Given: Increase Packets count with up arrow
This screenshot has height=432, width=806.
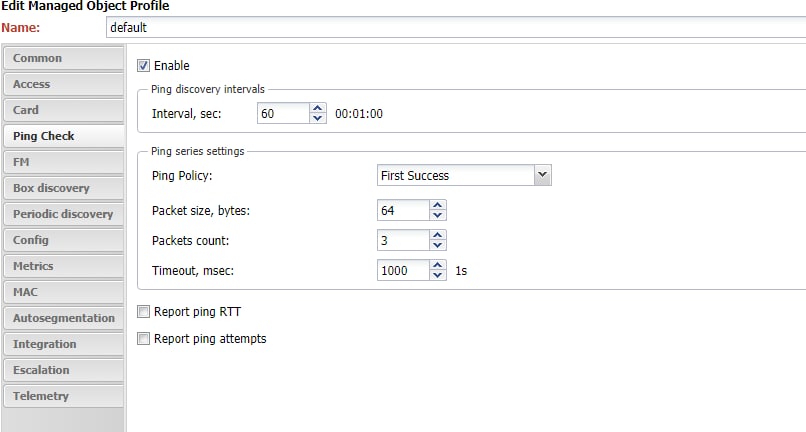Looking at the screenshot, I should [437, 235].
